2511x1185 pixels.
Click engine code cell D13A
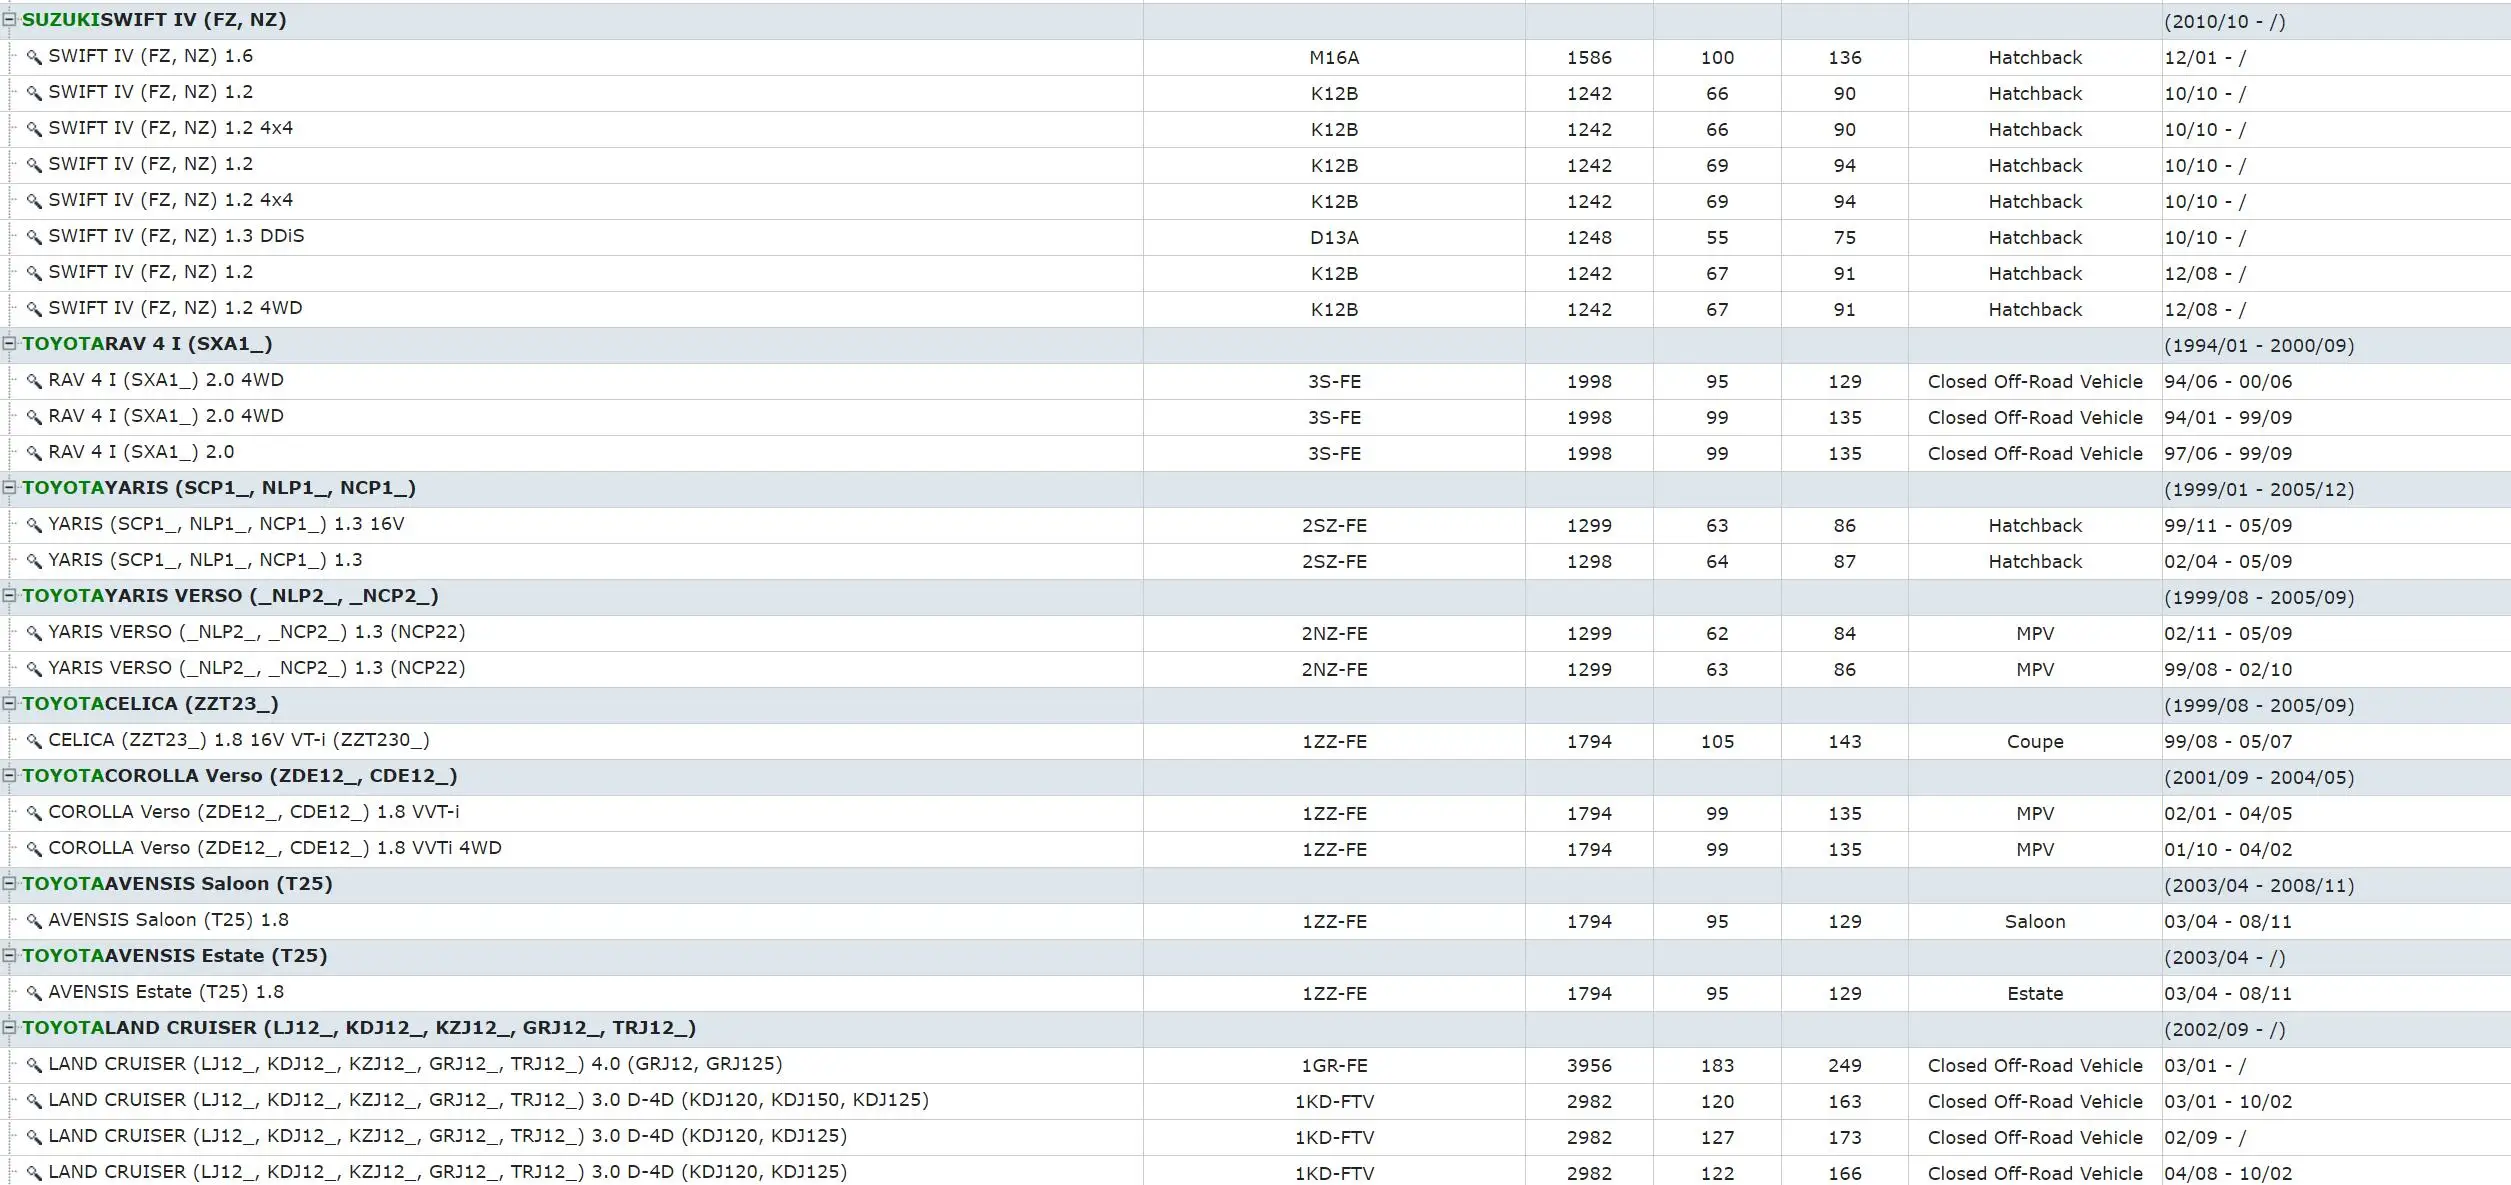coord(1334,238)
